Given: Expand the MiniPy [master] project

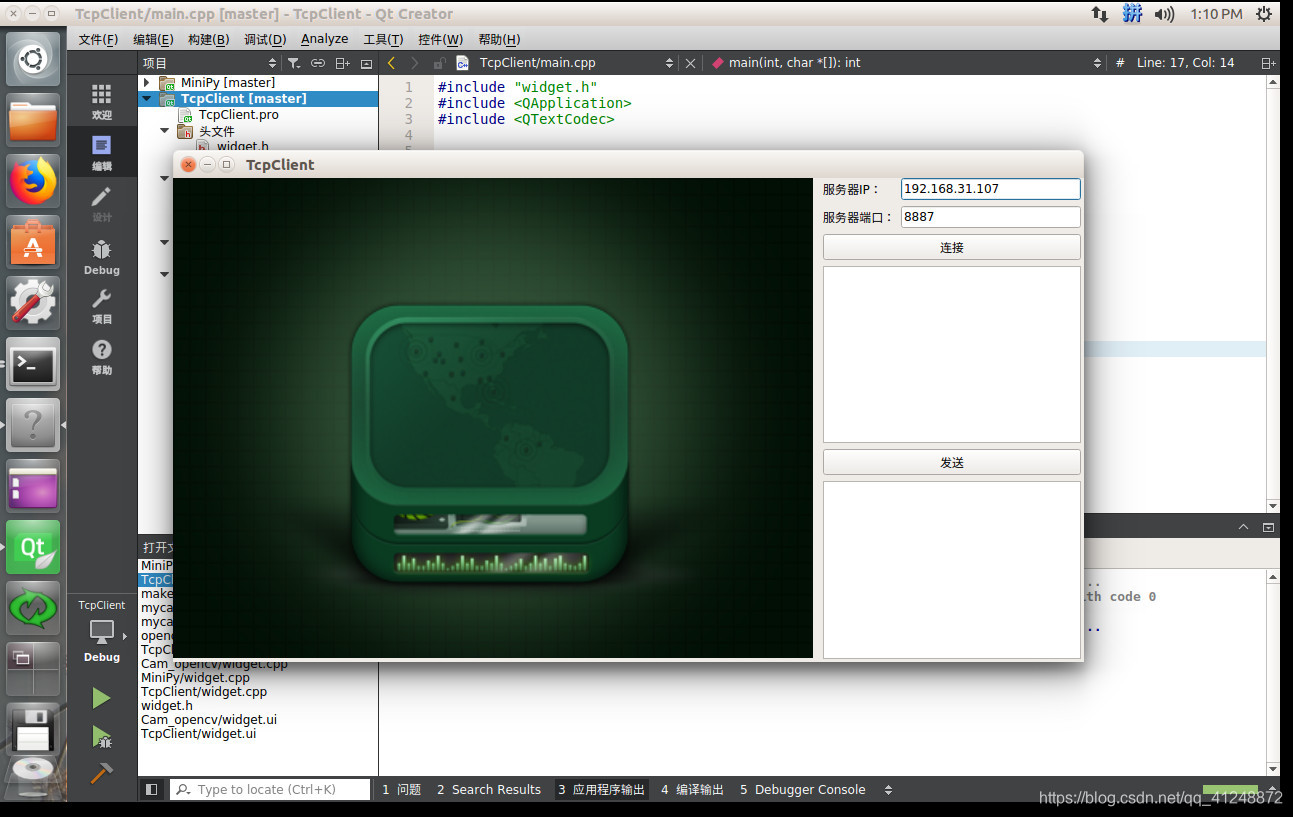Looking at the screenshot, I should 147,83.
